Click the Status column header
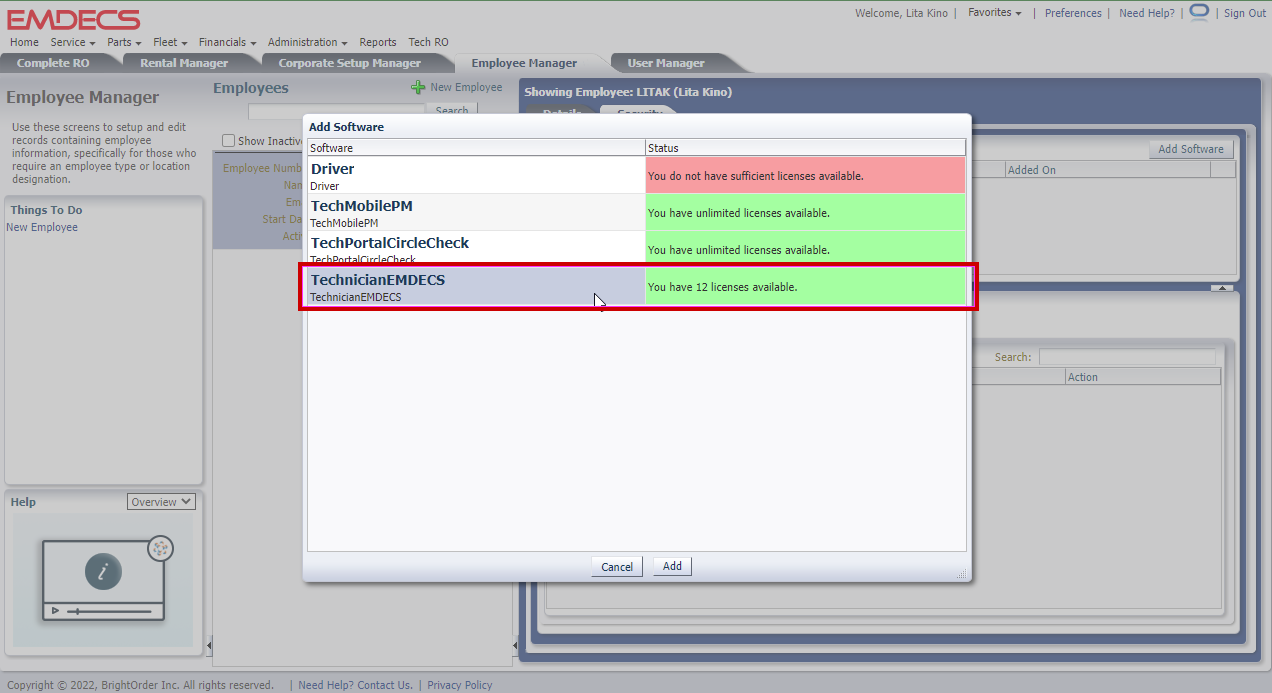The height and width of the screenshot is (693, 1272). point(805,148)
